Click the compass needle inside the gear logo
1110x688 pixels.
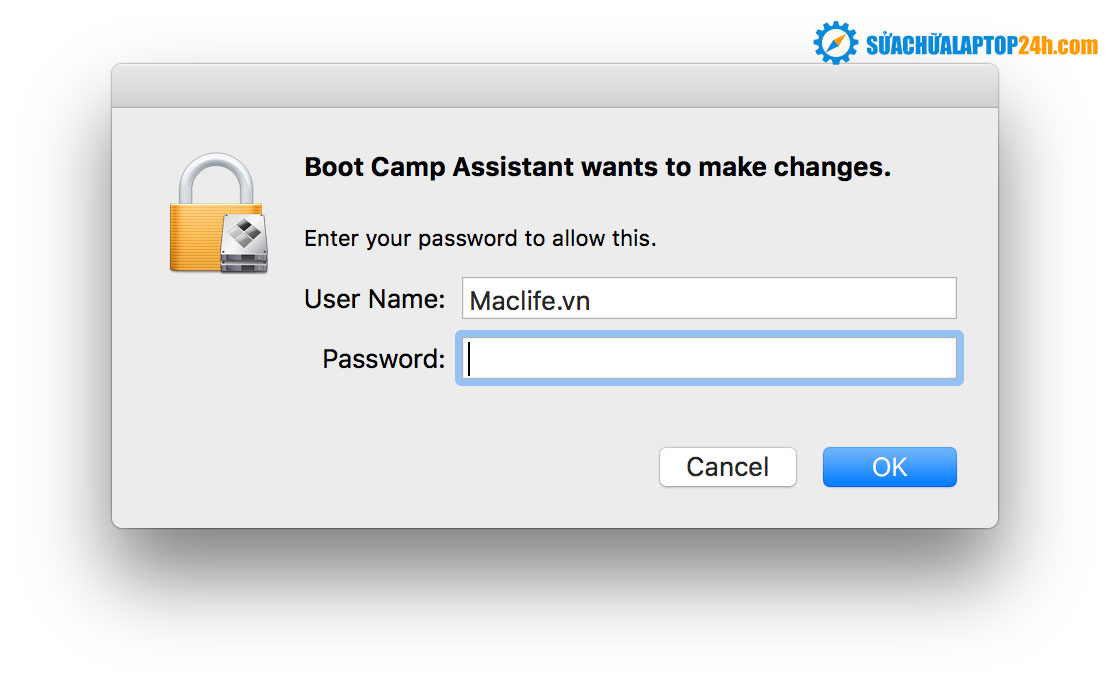835,43
